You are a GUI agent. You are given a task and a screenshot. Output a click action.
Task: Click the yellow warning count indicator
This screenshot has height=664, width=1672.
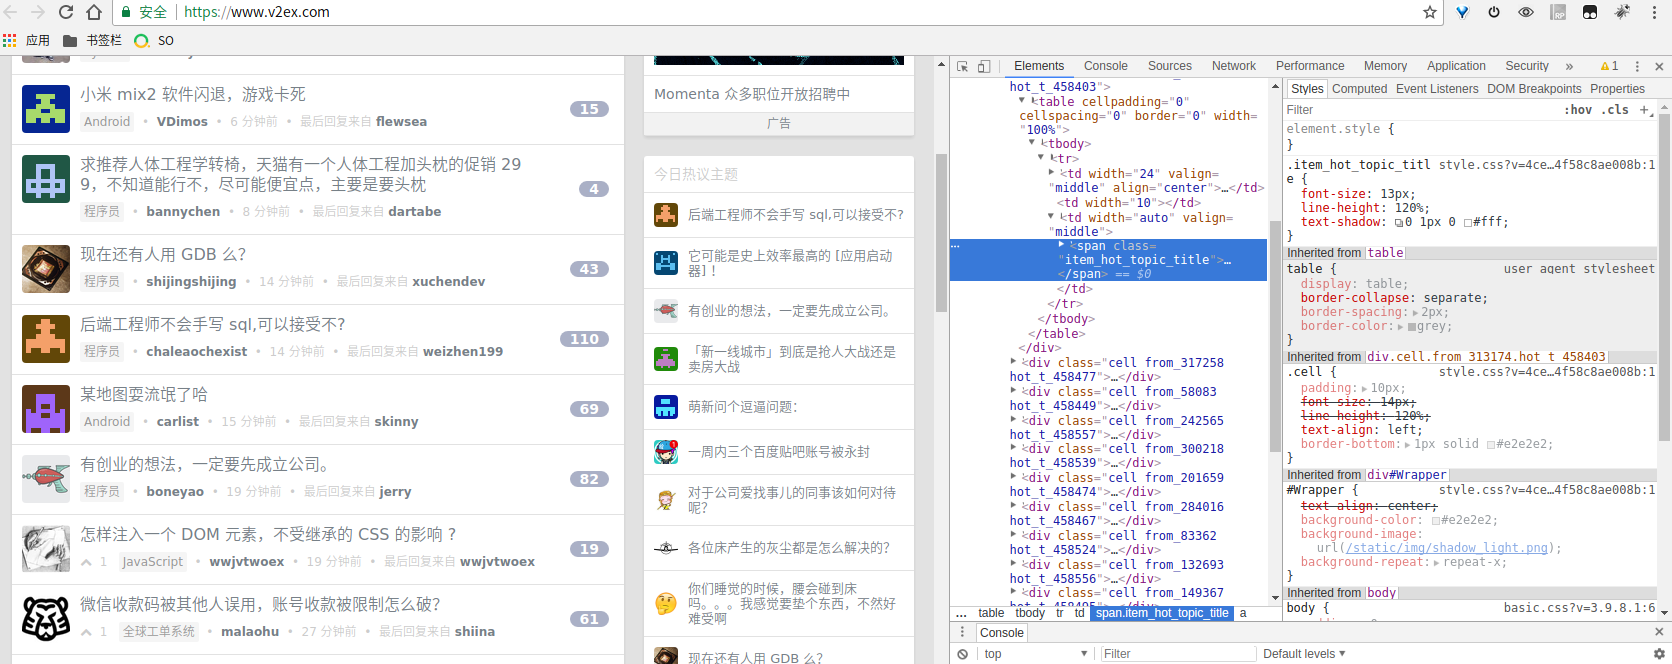click(1609, 66)
